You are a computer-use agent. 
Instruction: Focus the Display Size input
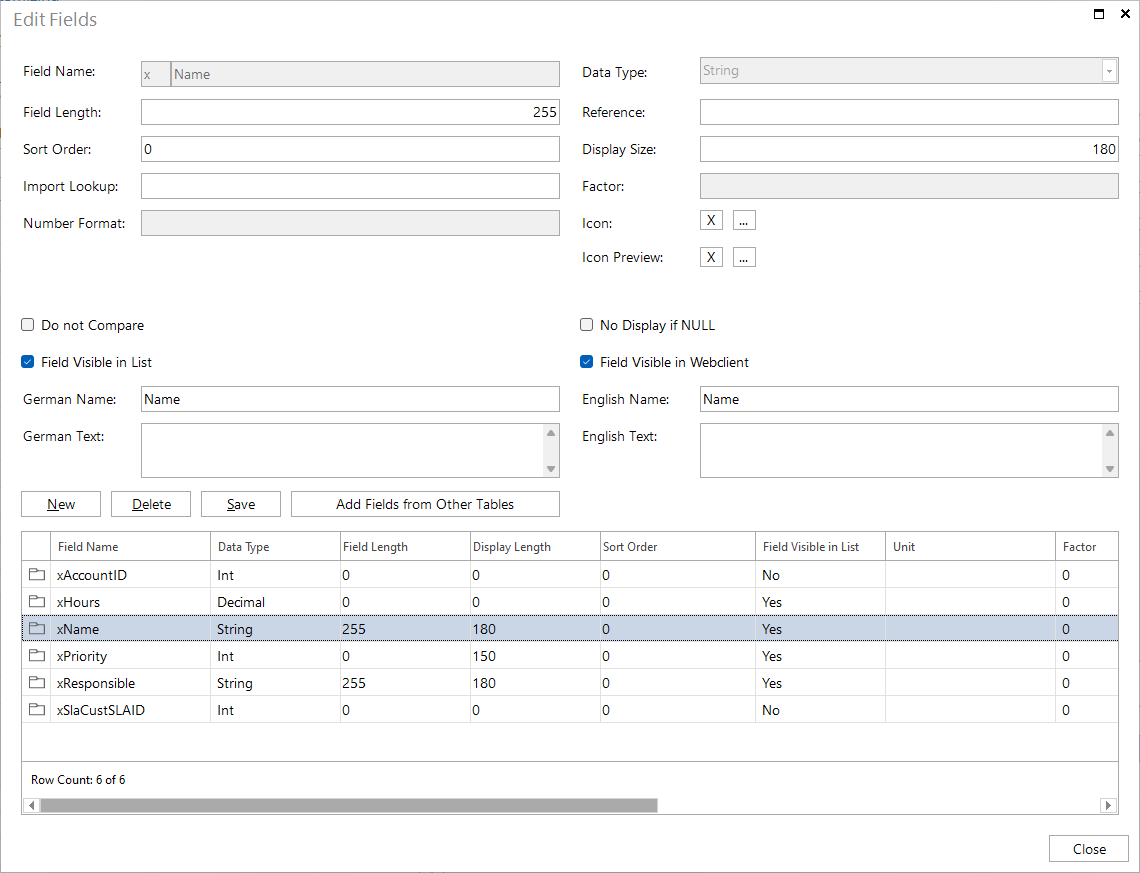(x=909, y=149)
